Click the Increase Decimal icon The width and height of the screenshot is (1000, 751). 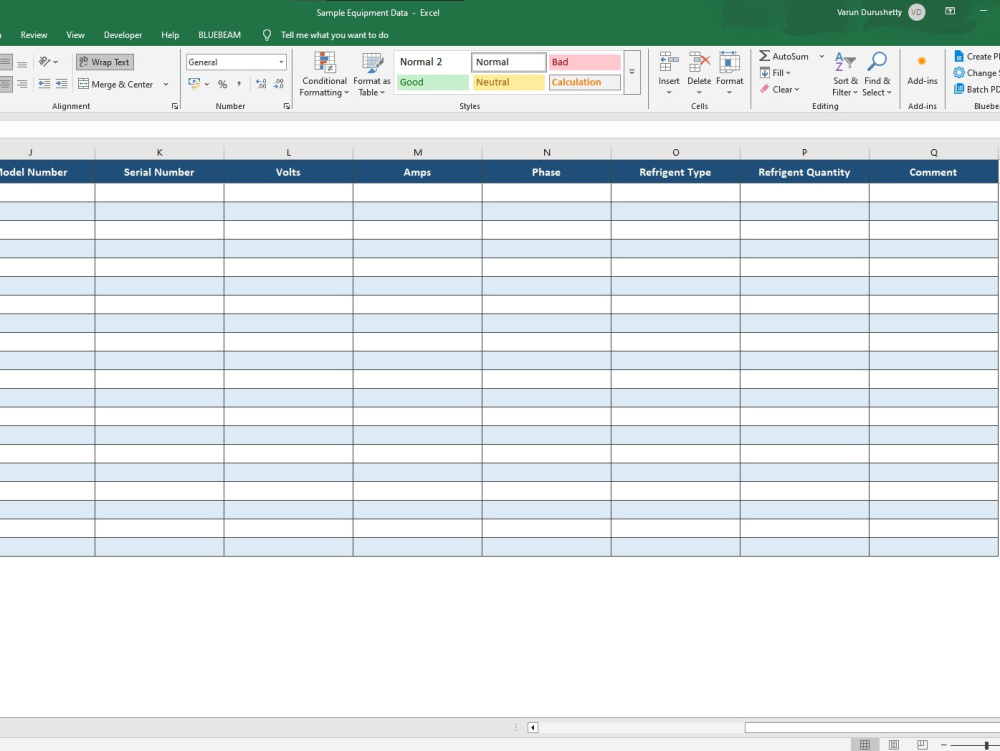pyautogui.click(x=261, y=84)
